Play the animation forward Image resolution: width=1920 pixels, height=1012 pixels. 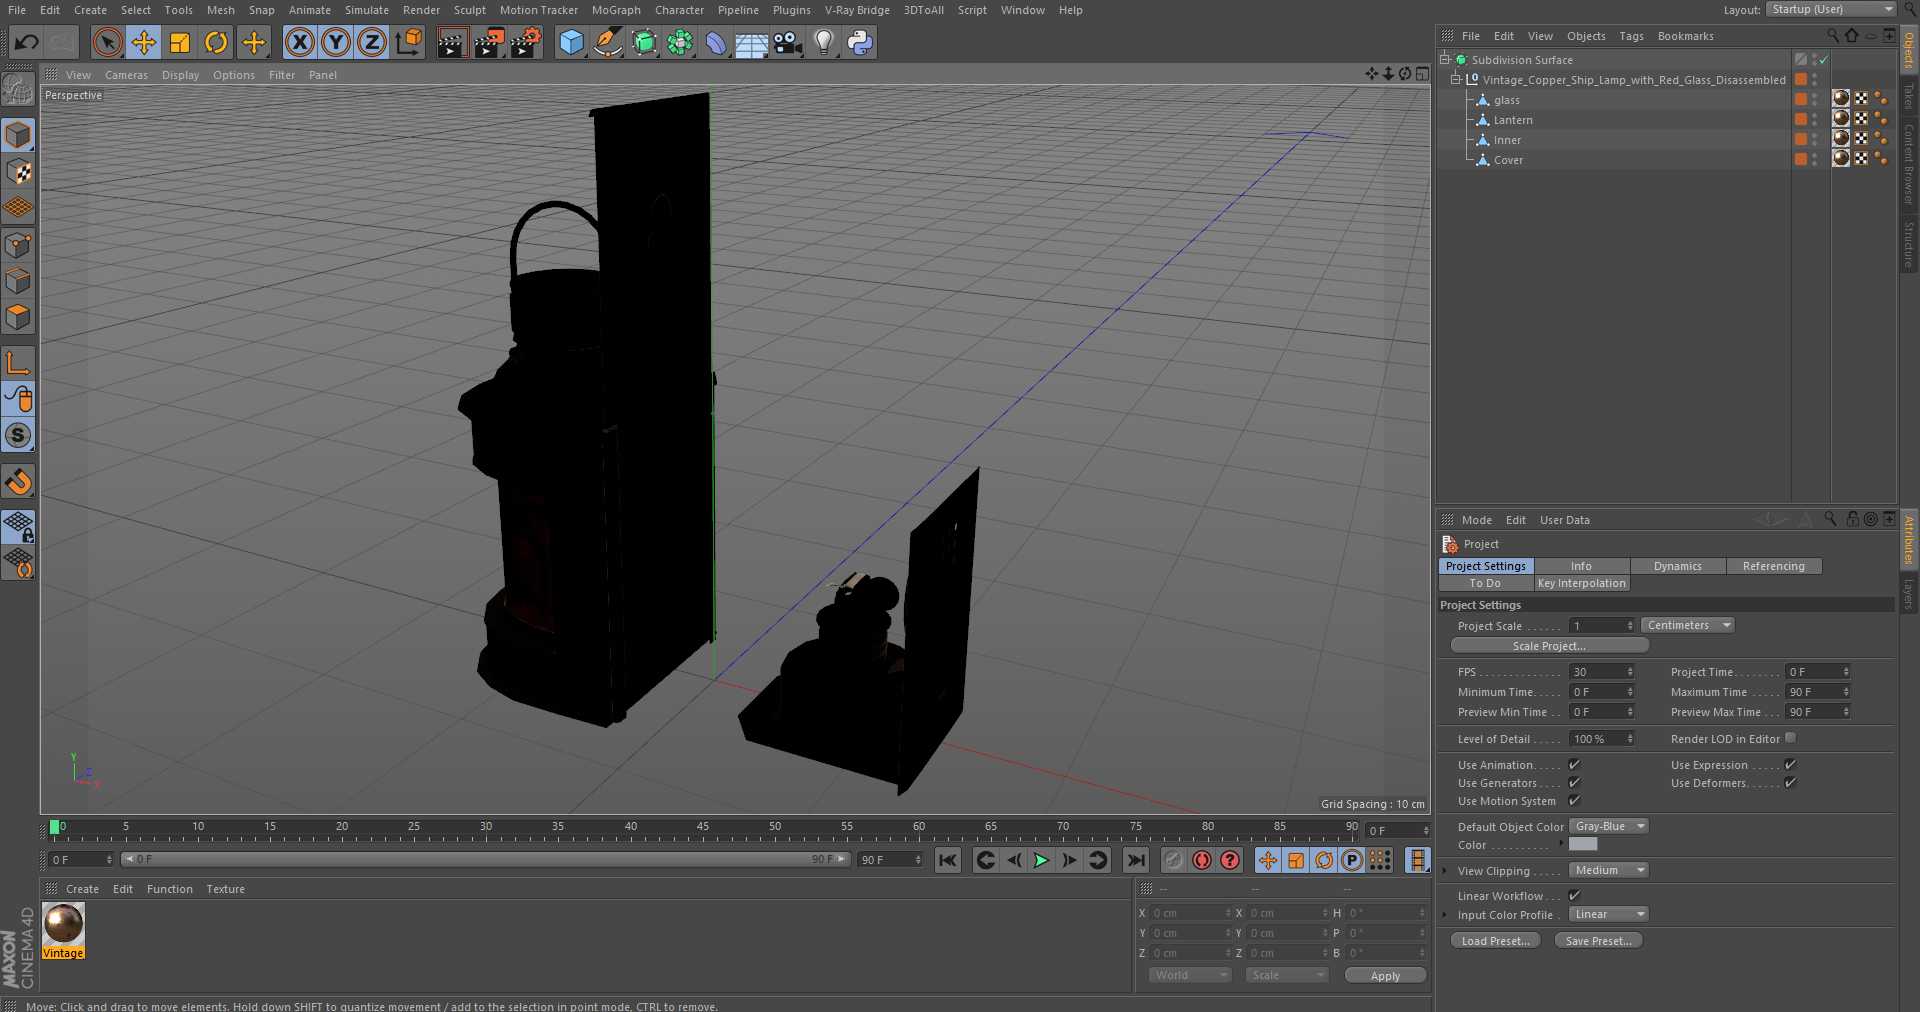(1041, 860)
